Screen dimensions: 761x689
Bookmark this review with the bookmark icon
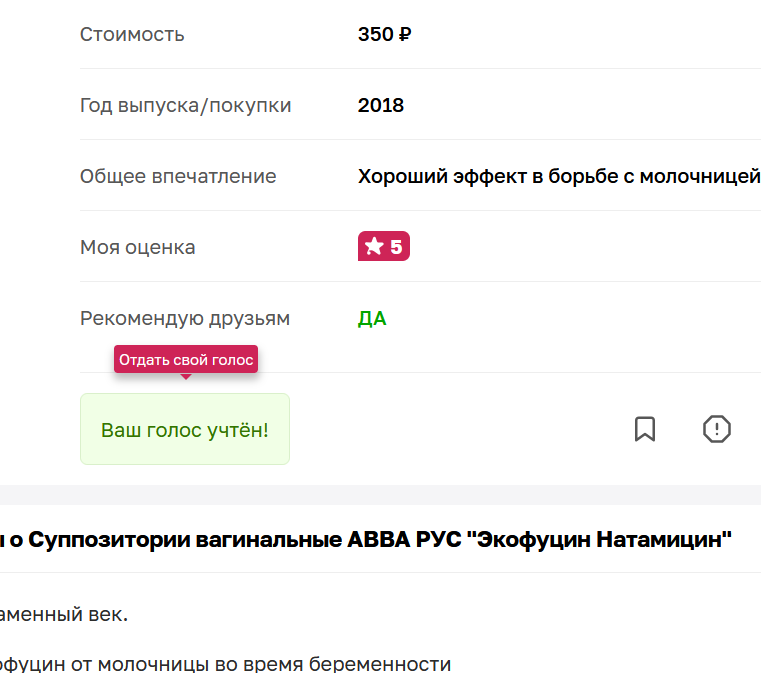point(645,429)
